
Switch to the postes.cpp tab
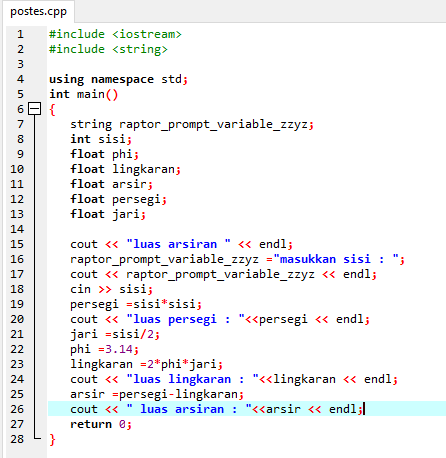[x=38, y=11]
